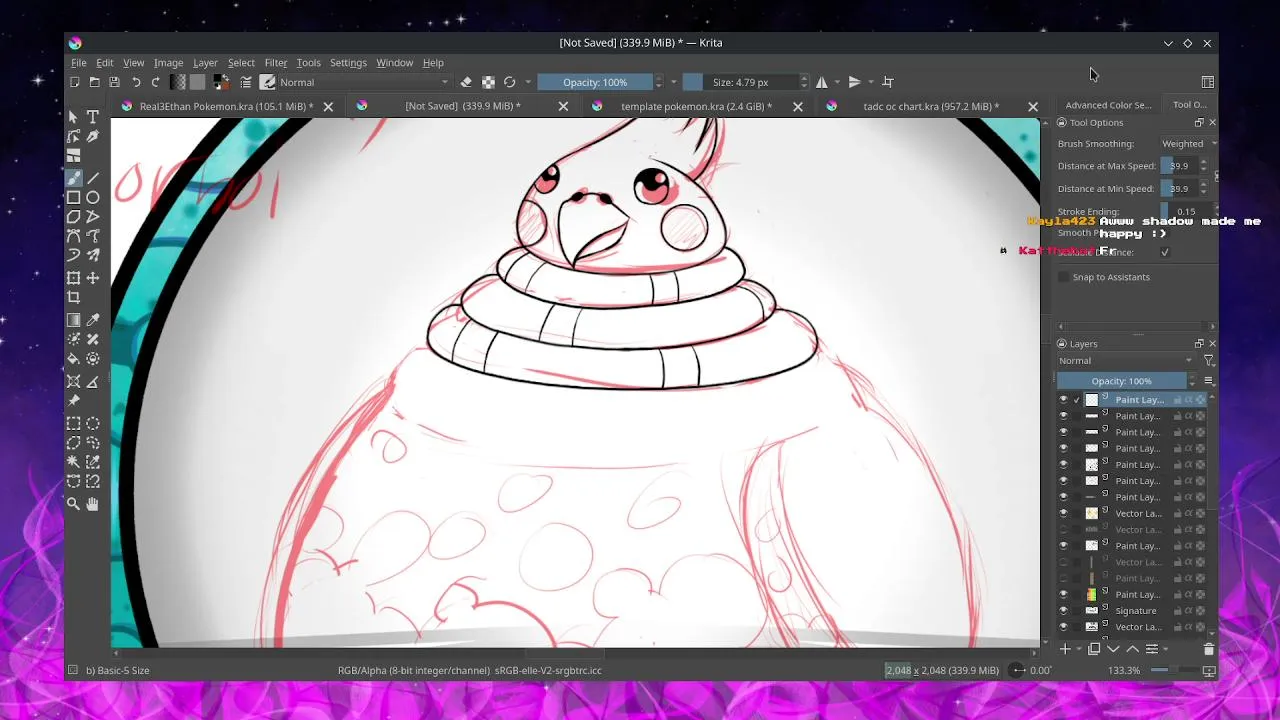Open layer options menu beside Opacity
The image size is (1280, 720).
tap(1208, 381)
